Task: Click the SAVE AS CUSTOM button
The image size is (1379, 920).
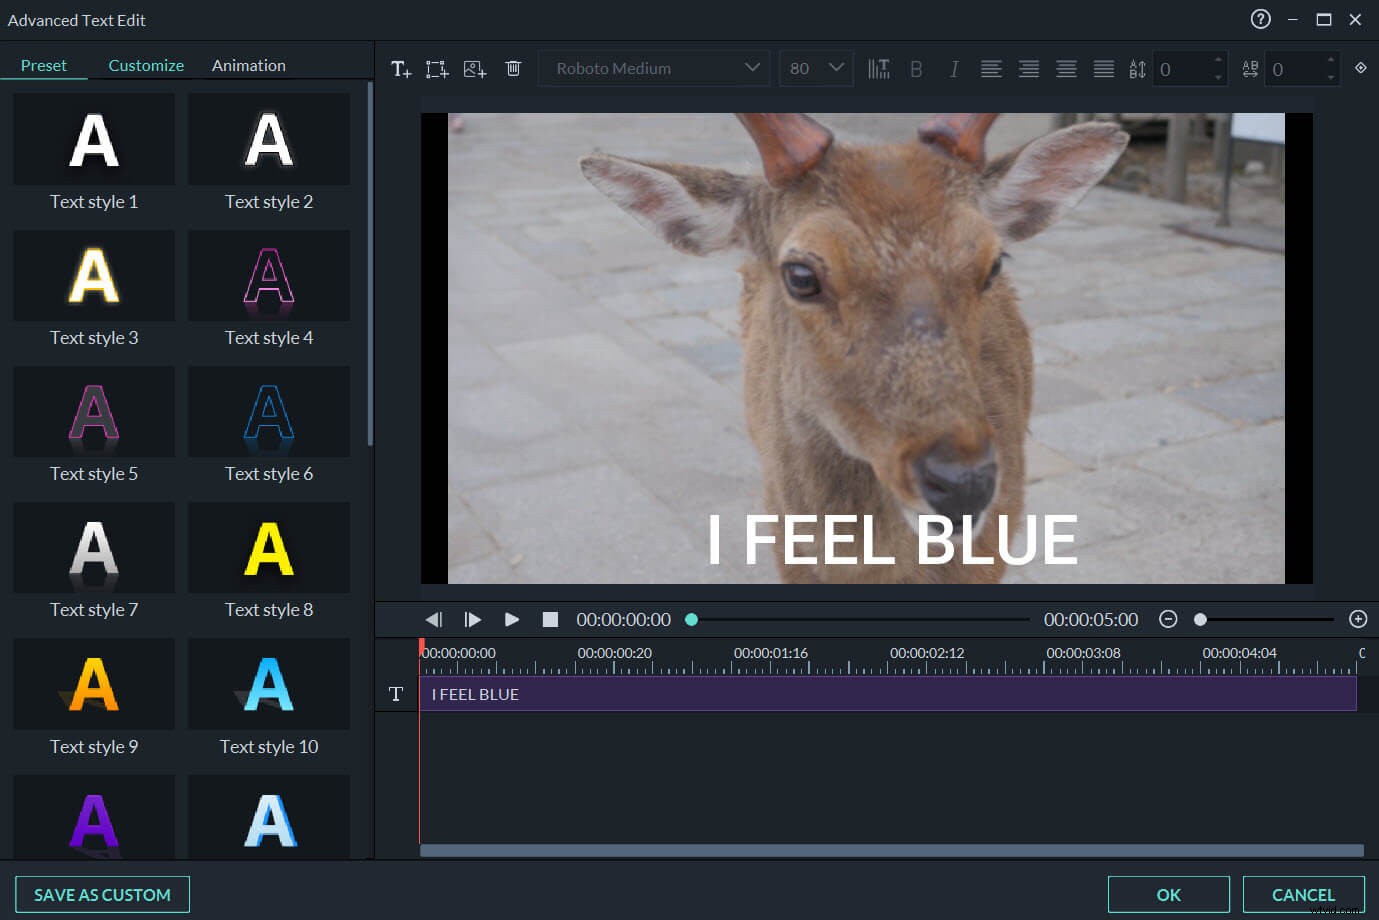Action: 101,894
